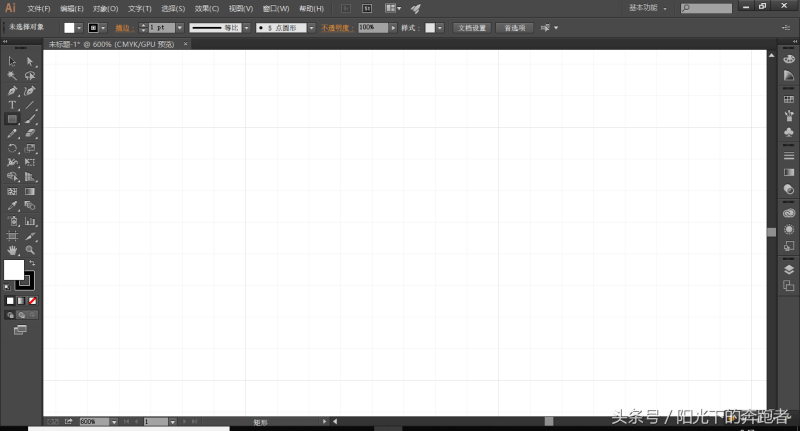Open the zoom level dropdown in status bar

pyautogui.click(x=114, y=422)
